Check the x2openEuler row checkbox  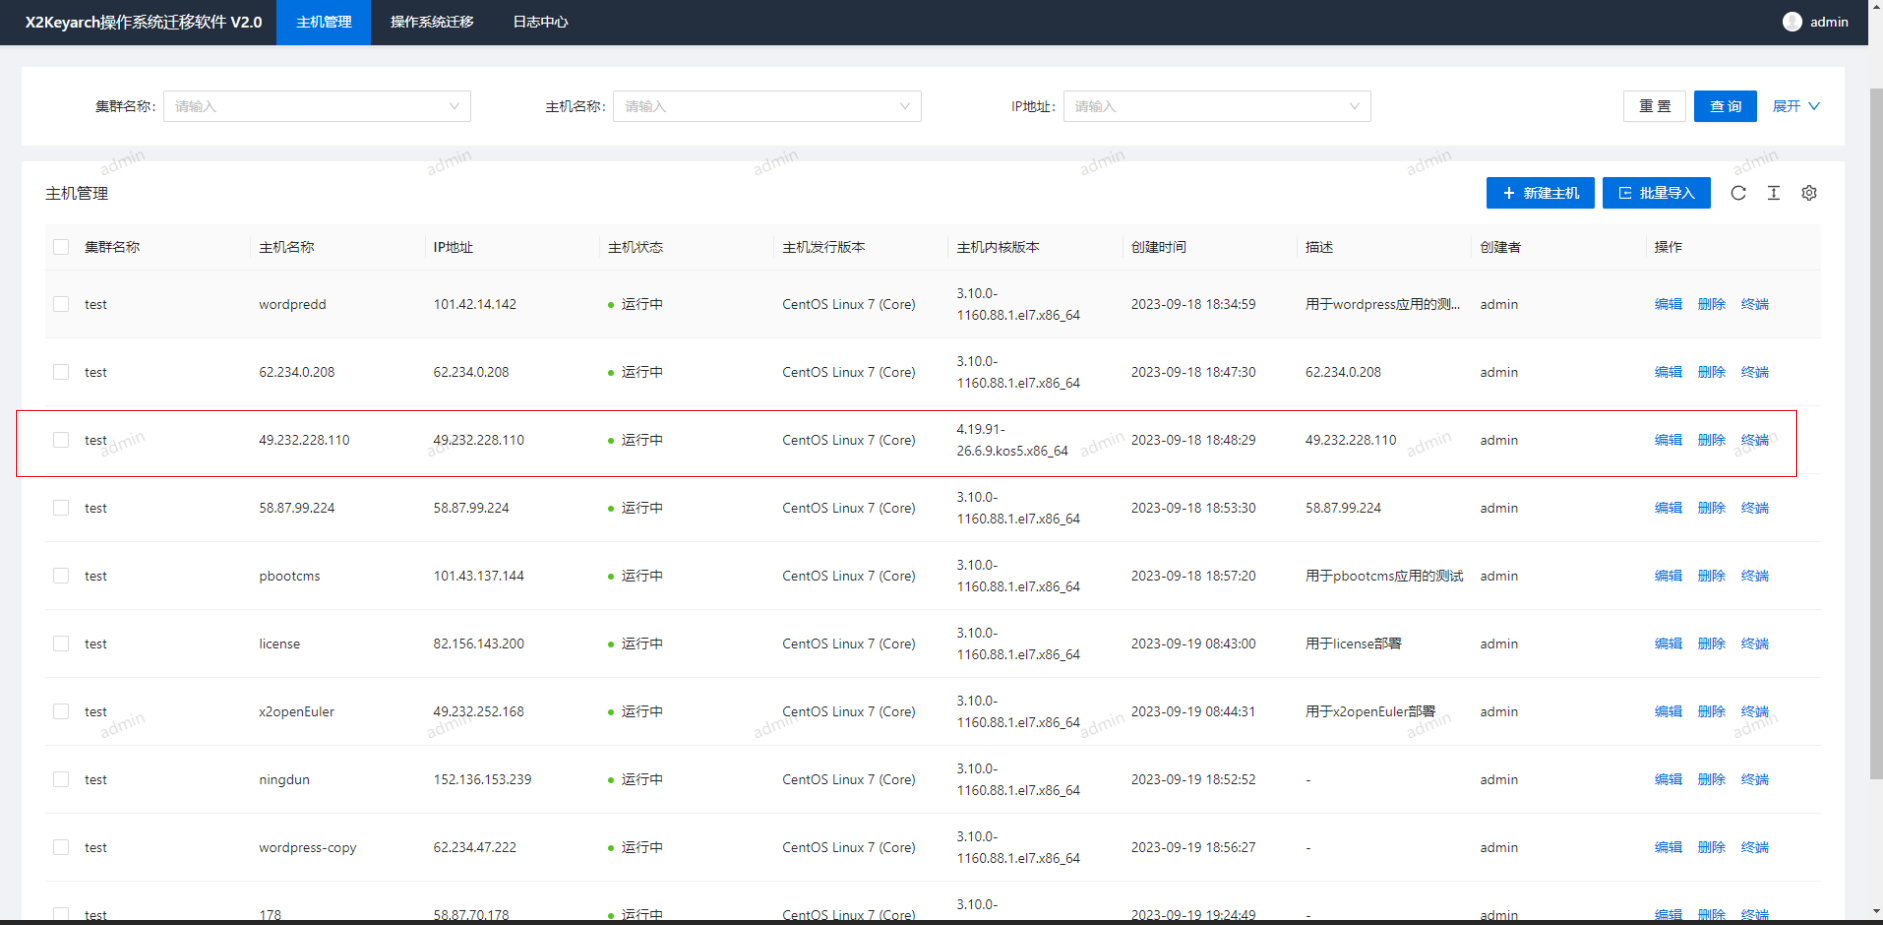pos(61,711)
